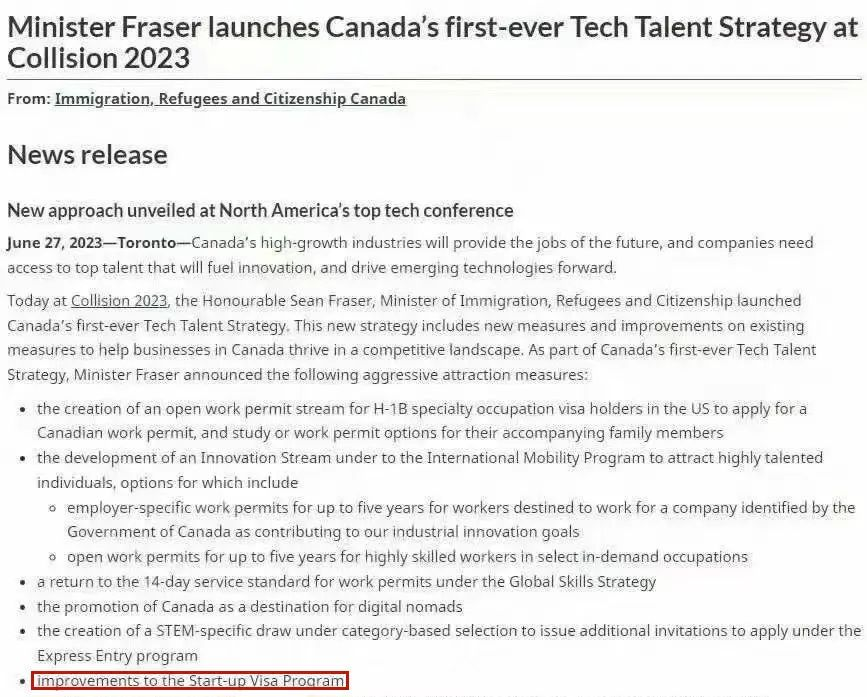Click the main headline about Minister Fraser
This screenshot has height=697, width=867.
point(433,43)
